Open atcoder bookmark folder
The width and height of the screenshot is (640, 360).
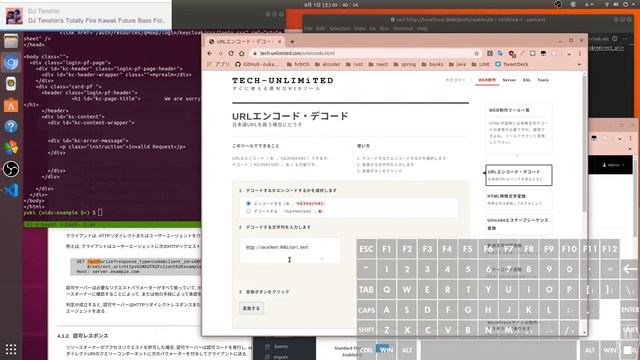pos(327,64)
